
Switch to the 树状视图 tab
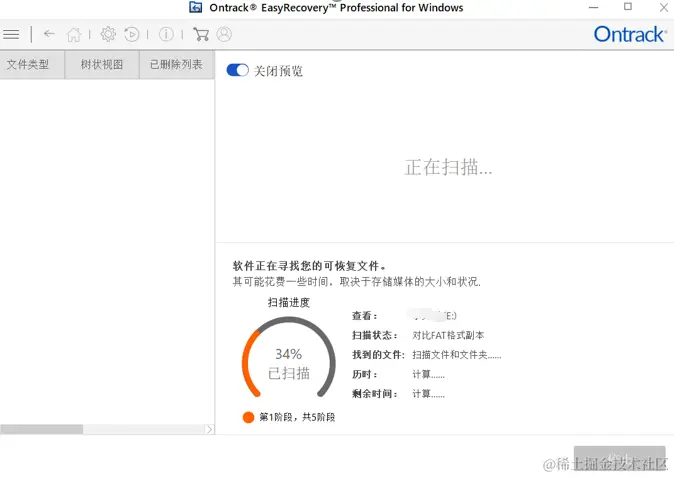(102, 65)
